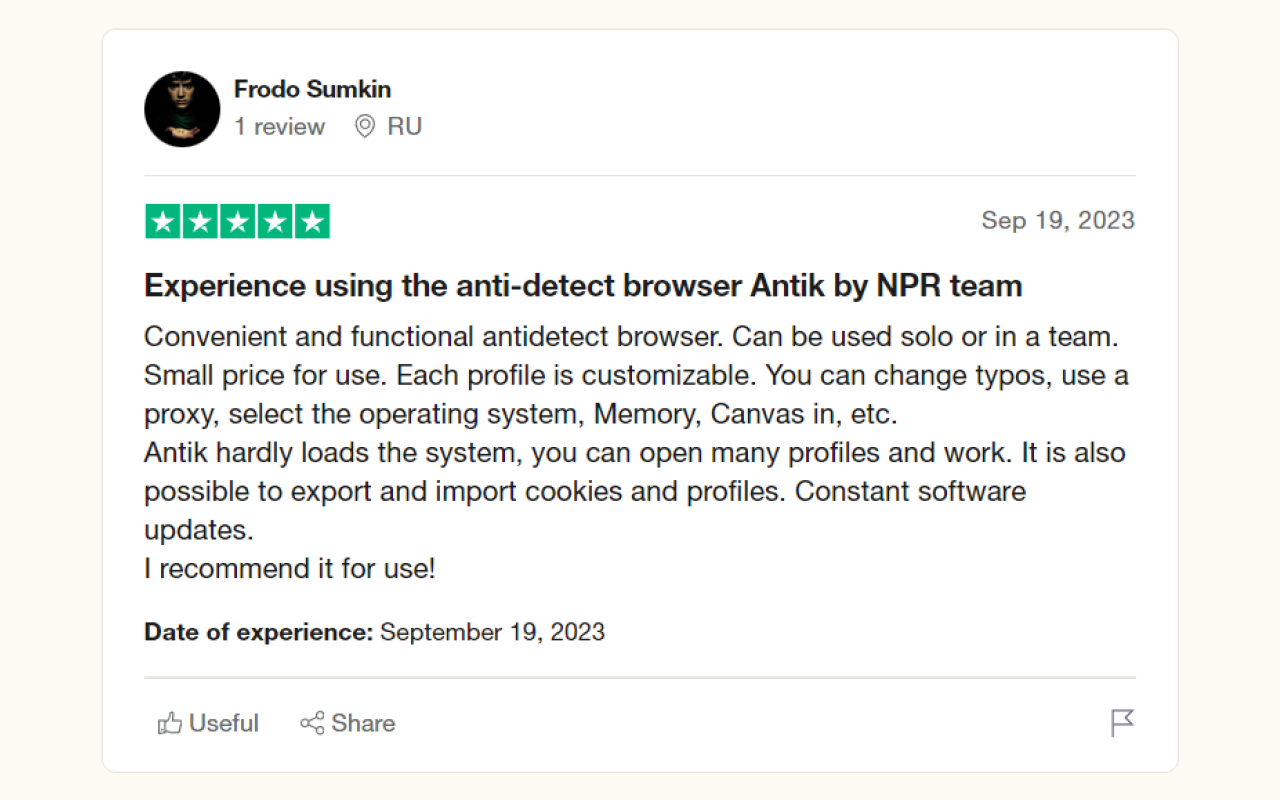
Task: Click the flag icon to report the review
Action: [x=1122, y=723]
